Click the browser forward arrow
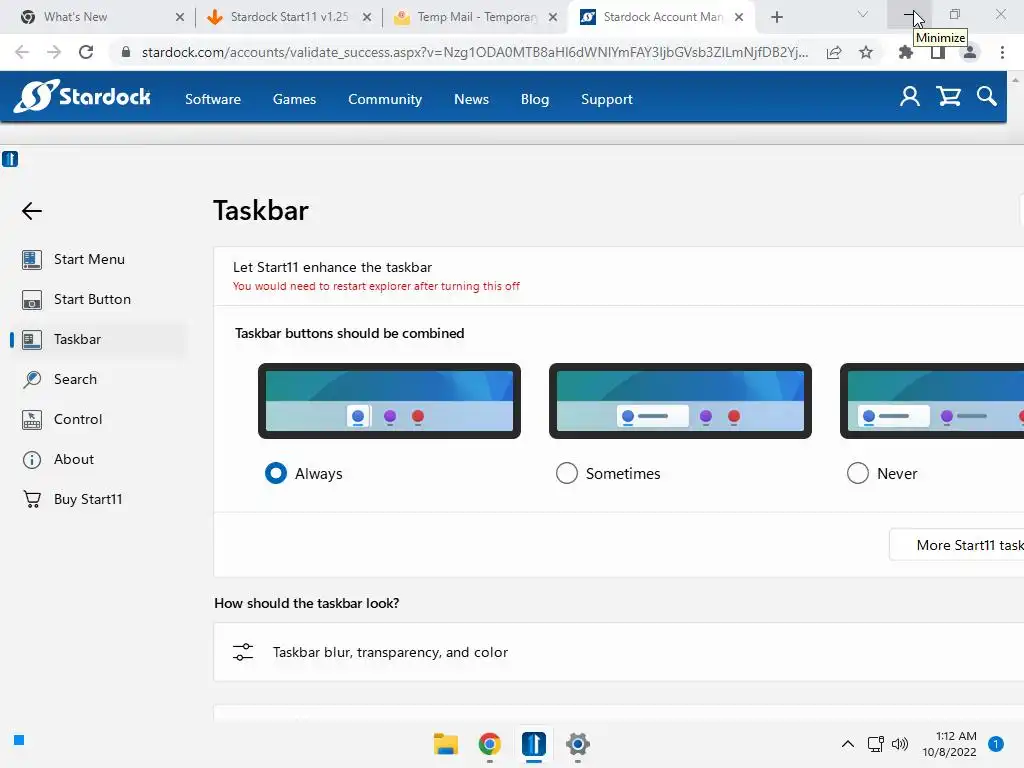The image size is (1024, 768). (x=54, y=52)
